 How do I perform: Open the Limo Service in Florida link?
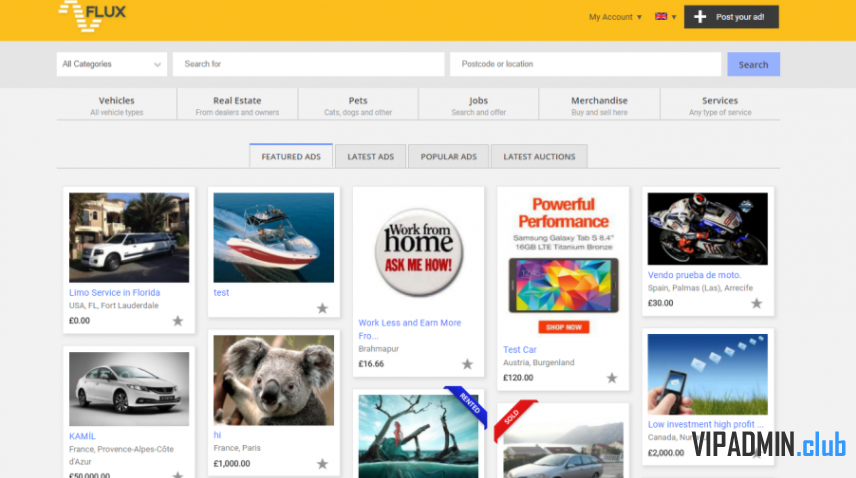tap(115, 292)
